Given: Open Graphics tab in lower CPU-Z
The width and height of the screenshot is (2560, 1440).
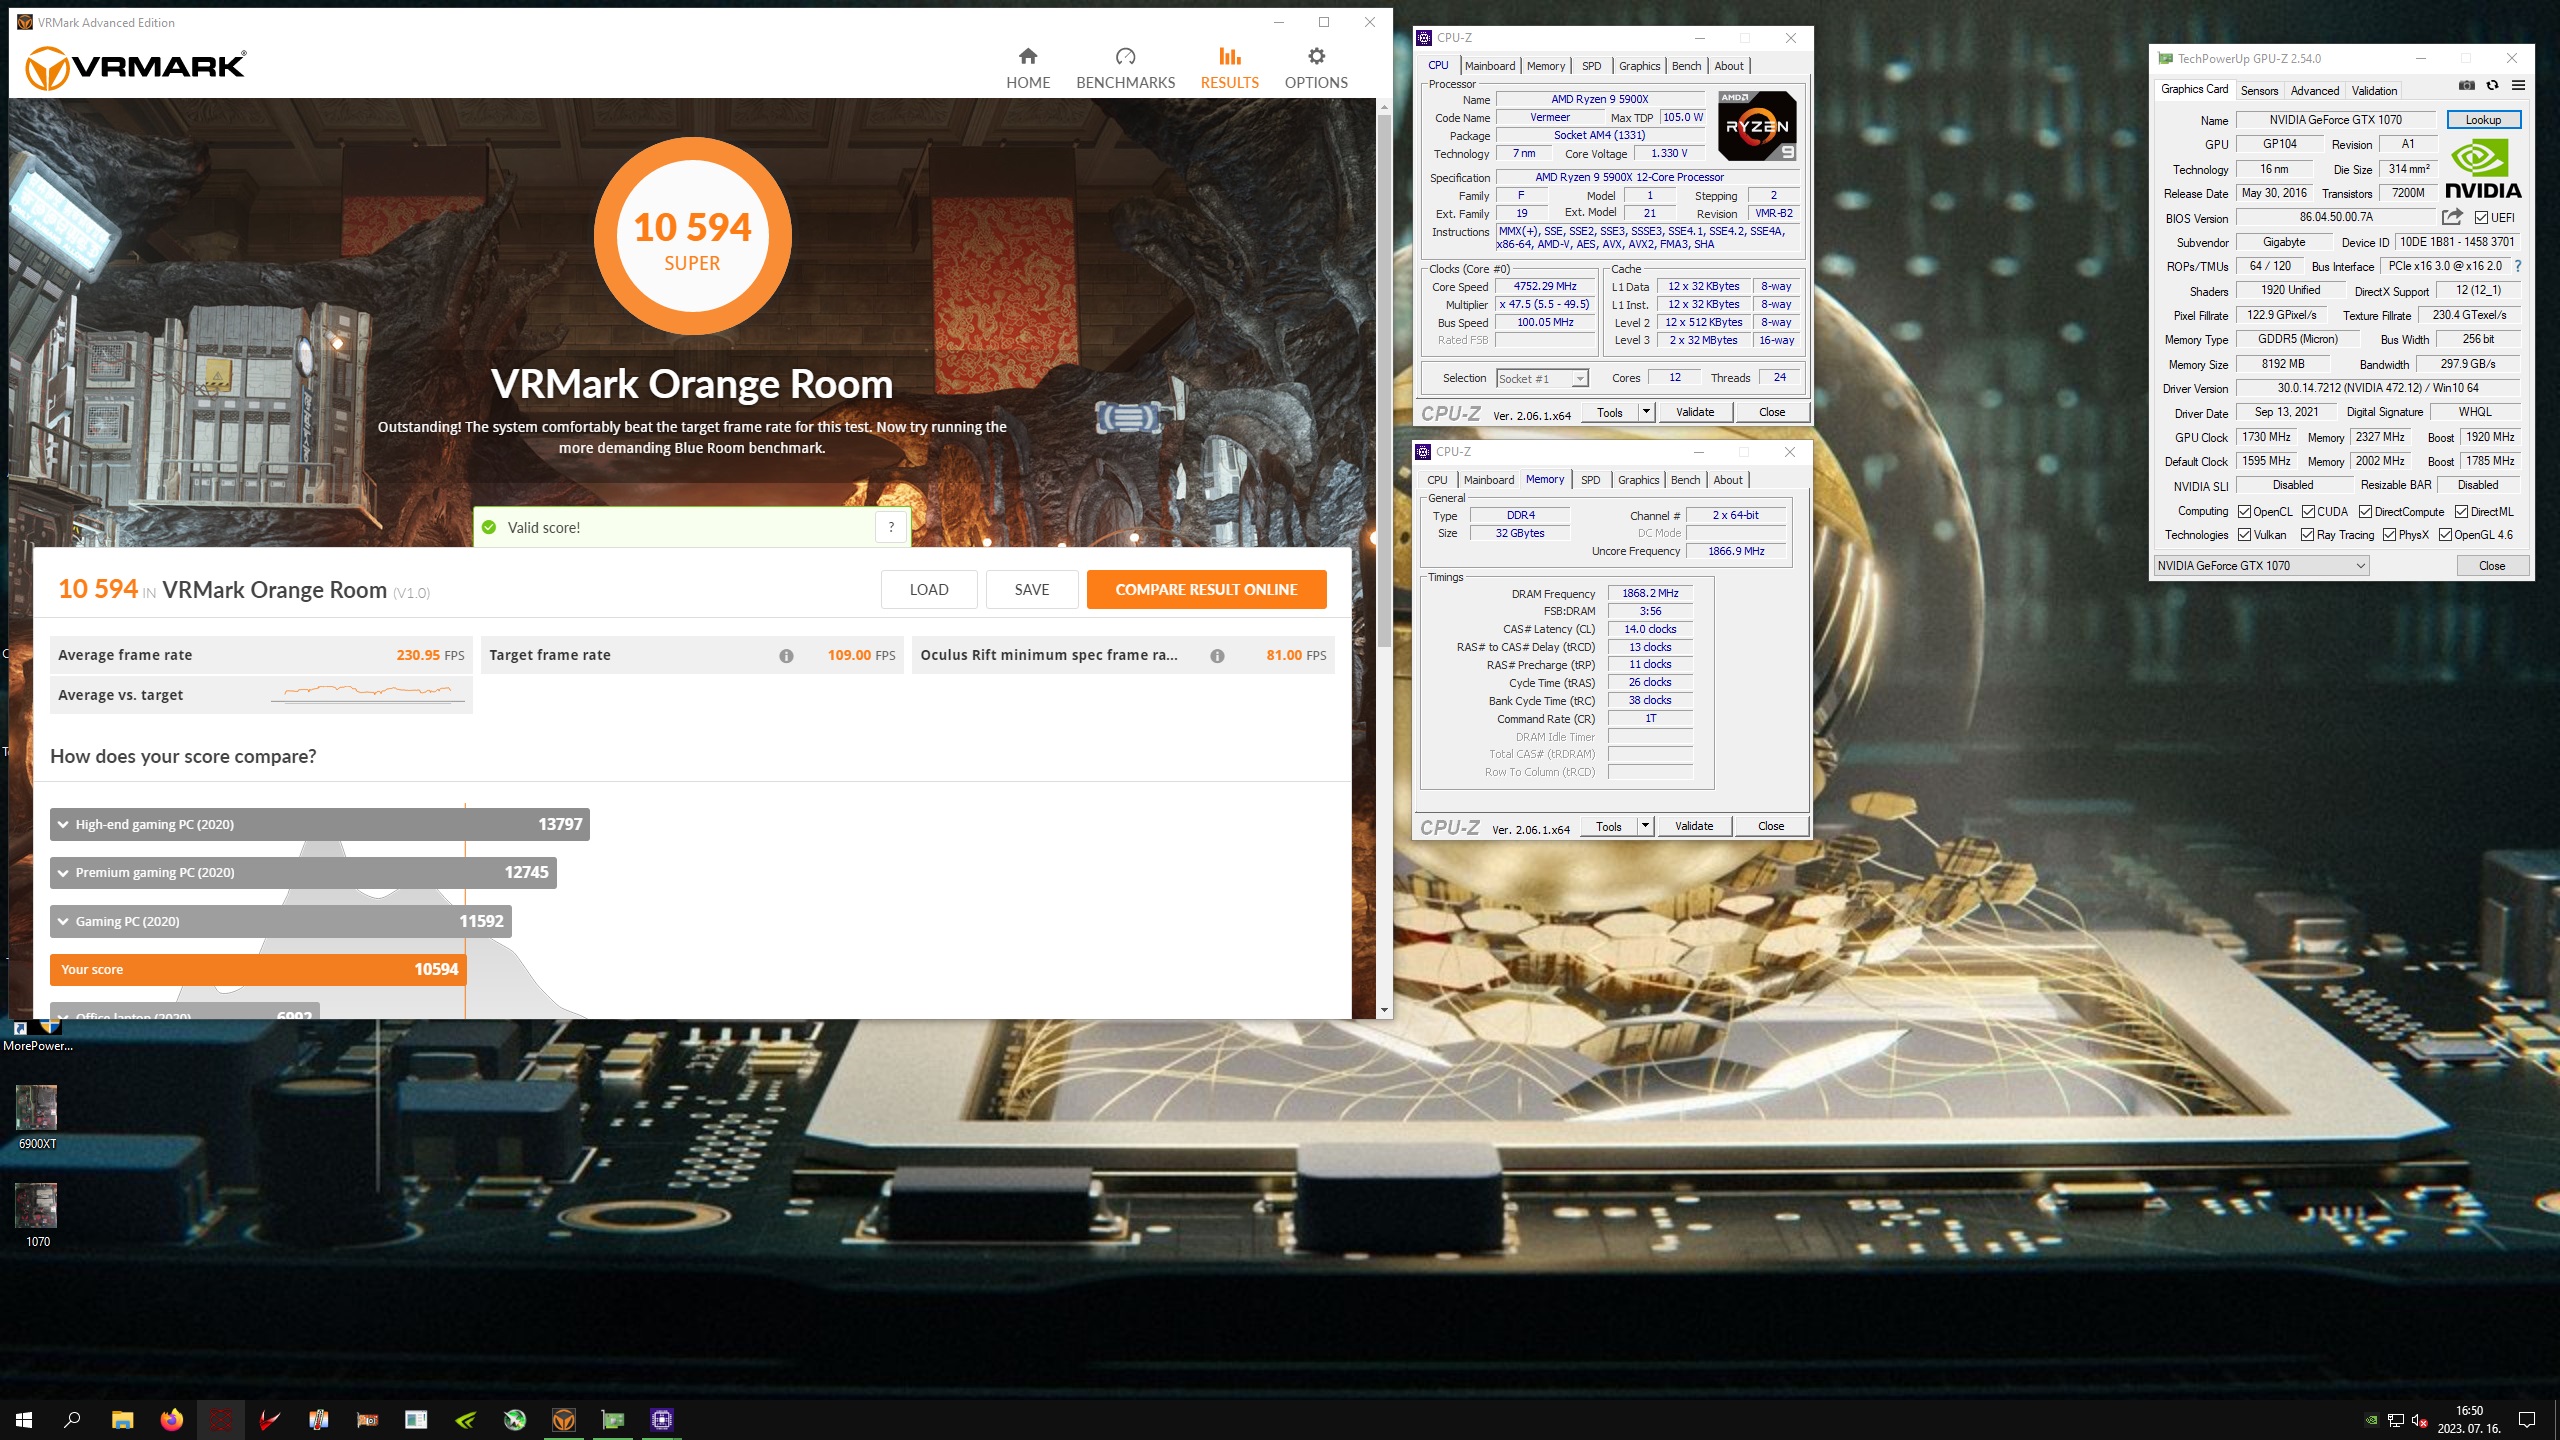Looking at the screenshot, I should 1638,480.
